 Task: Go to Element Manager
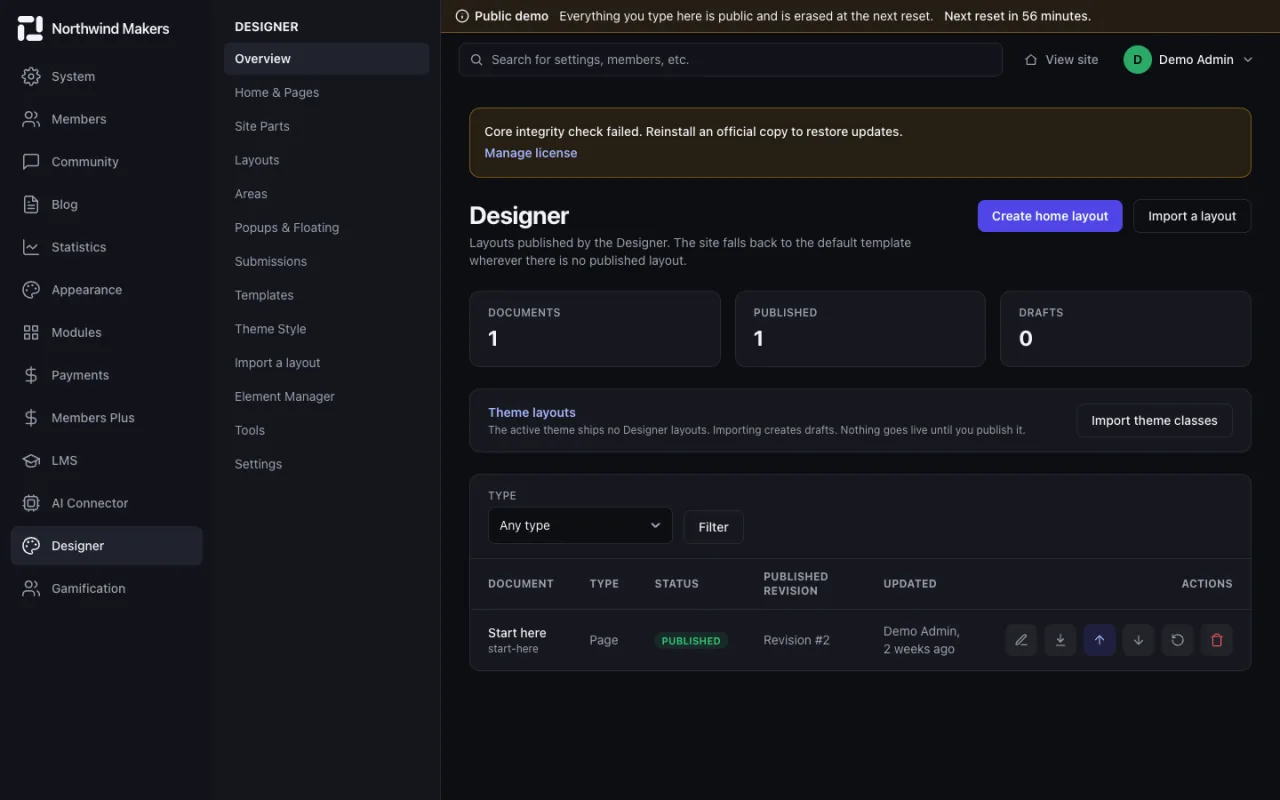tap(327, 397)
